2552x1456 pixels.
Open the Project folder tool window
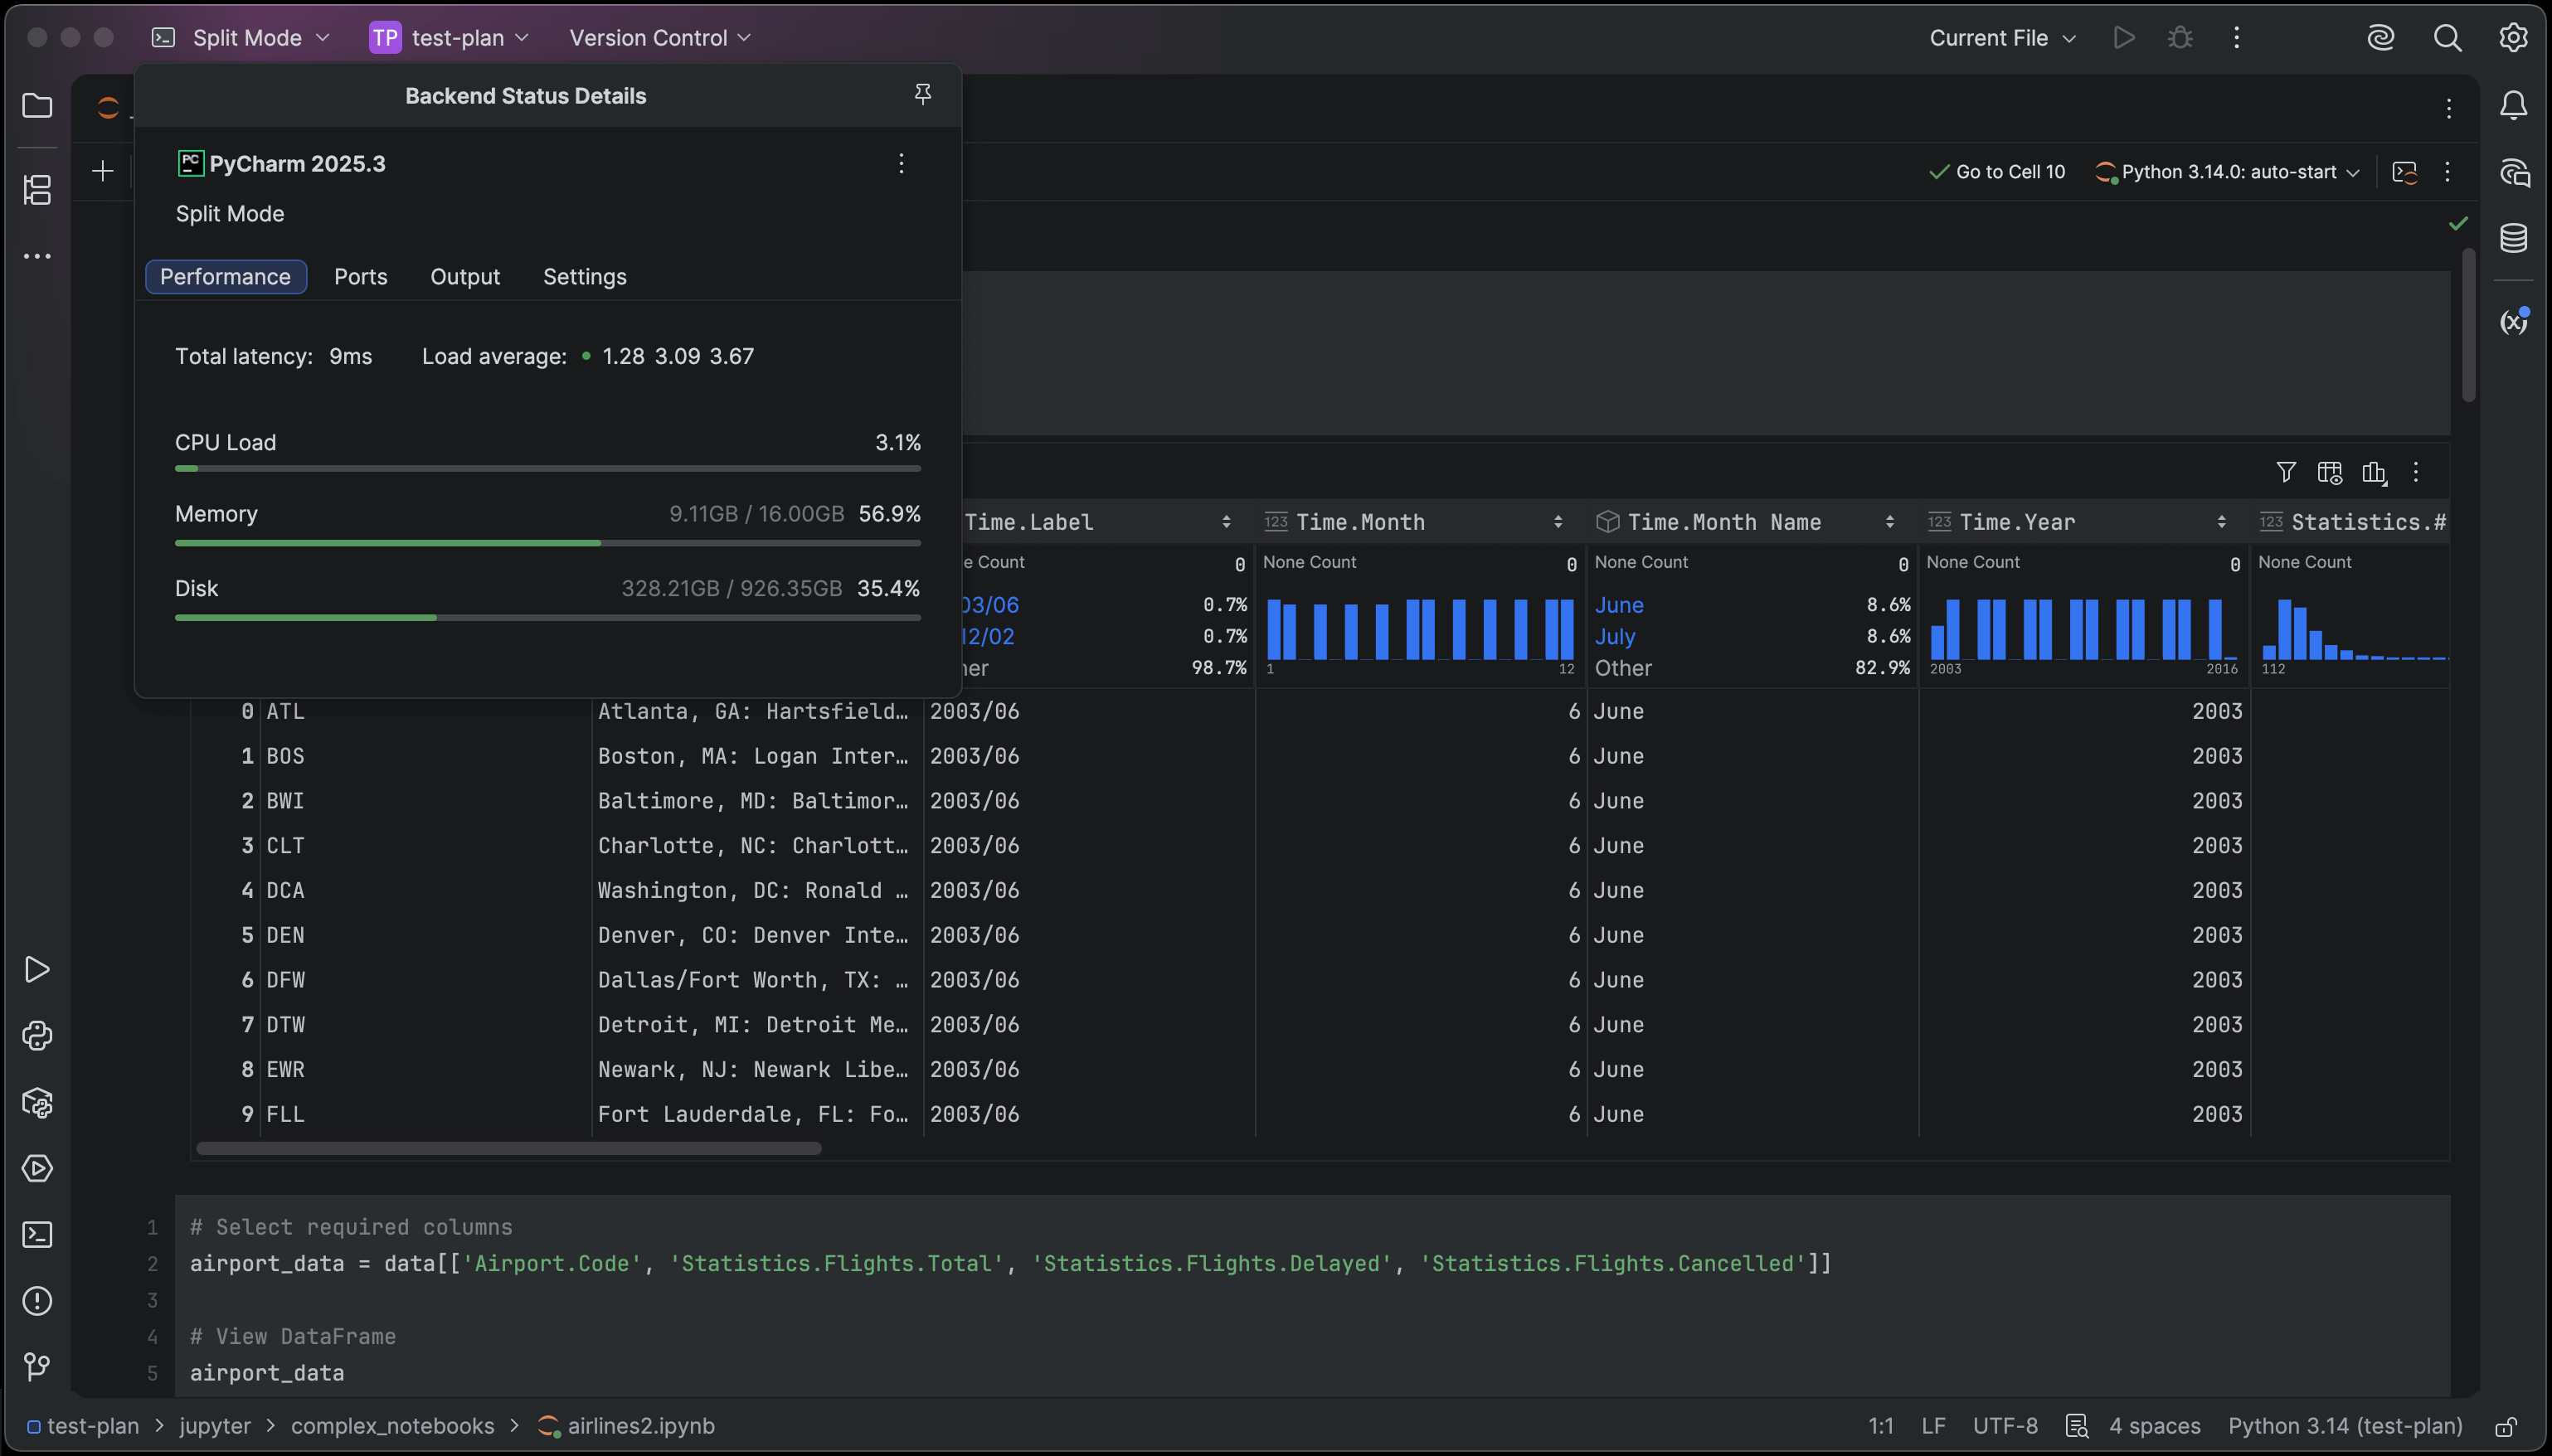(x=37, y=106)
